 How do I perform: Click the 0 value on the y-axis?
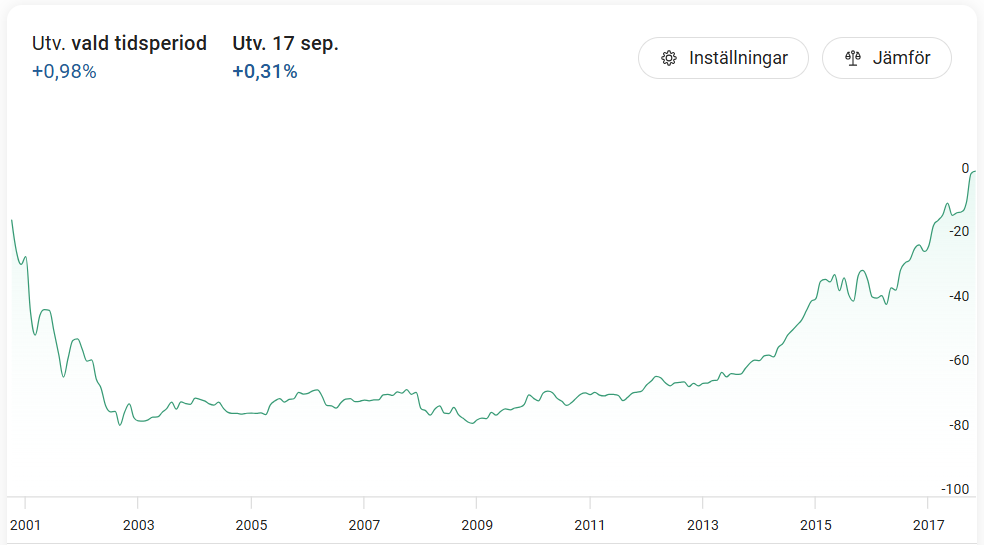tap(965, 168)
